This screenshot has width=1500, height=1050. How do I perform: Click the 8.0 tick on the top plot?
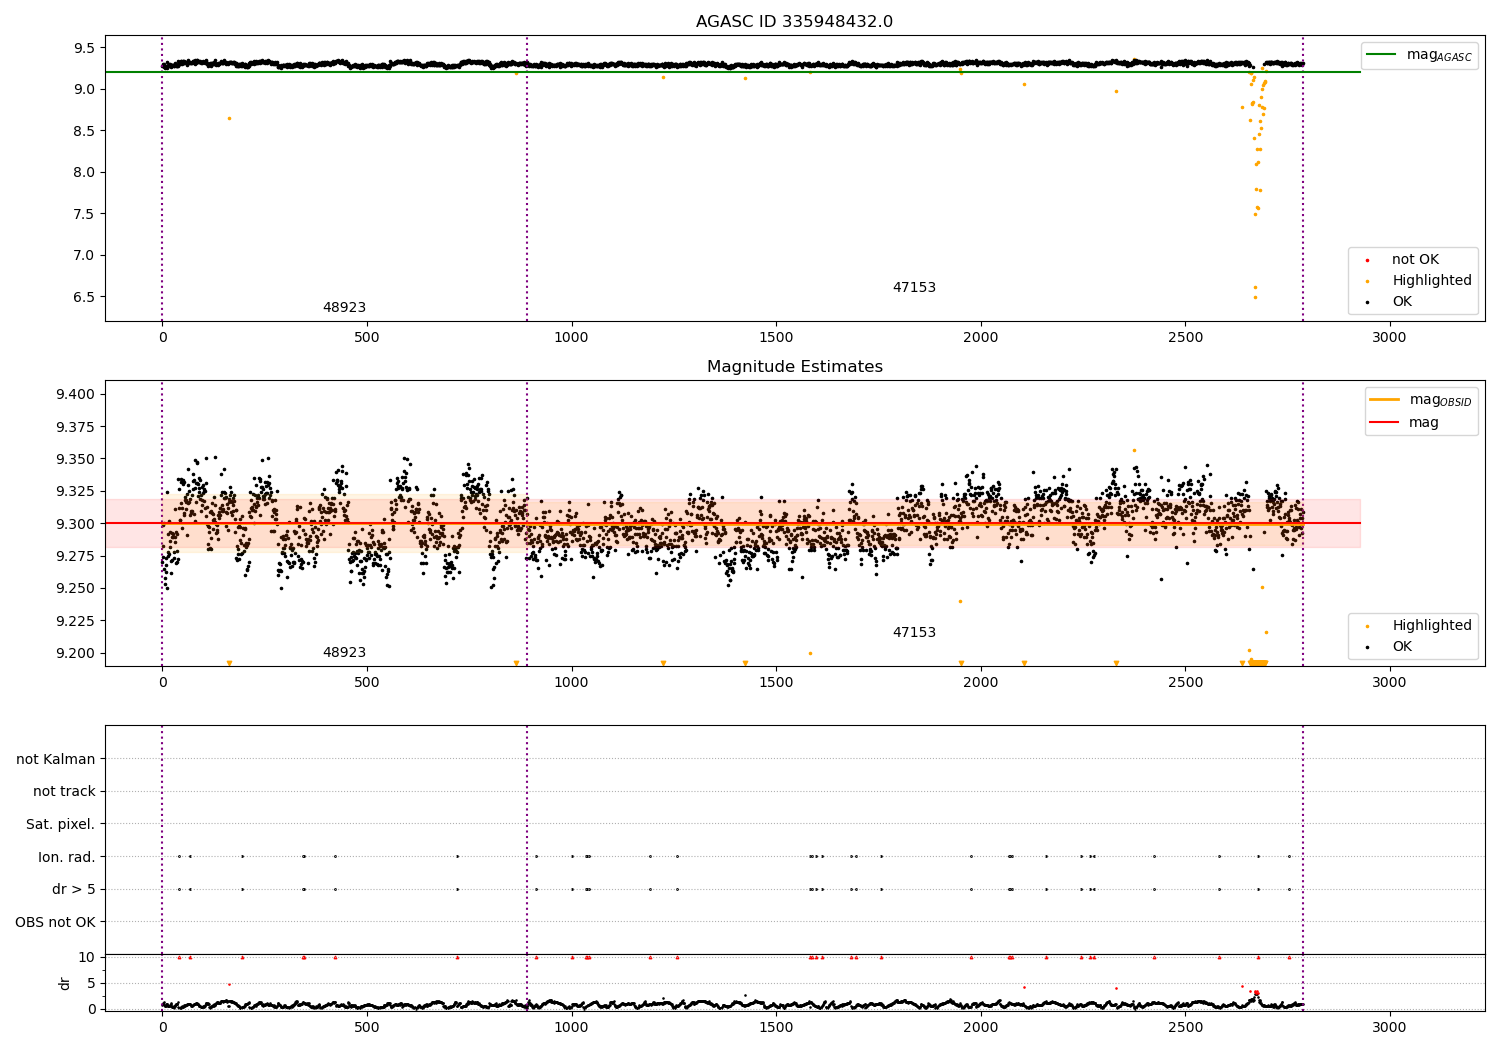point(83,173)
